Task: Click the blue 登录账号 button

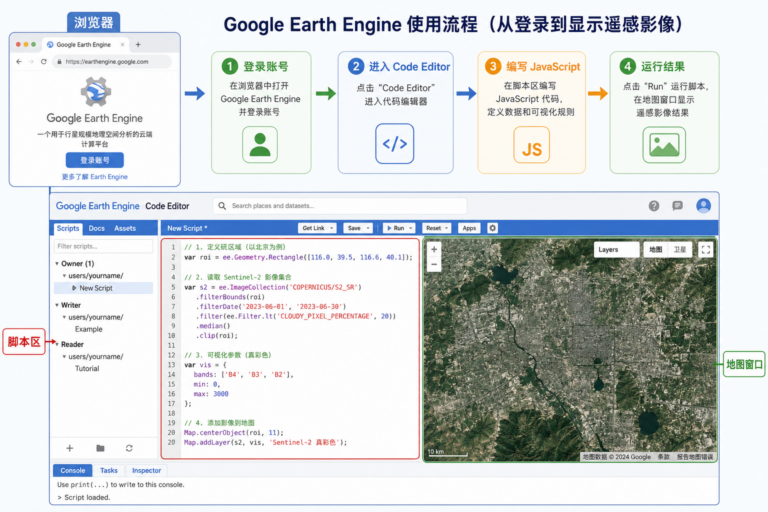Action: tap(95, 160)
